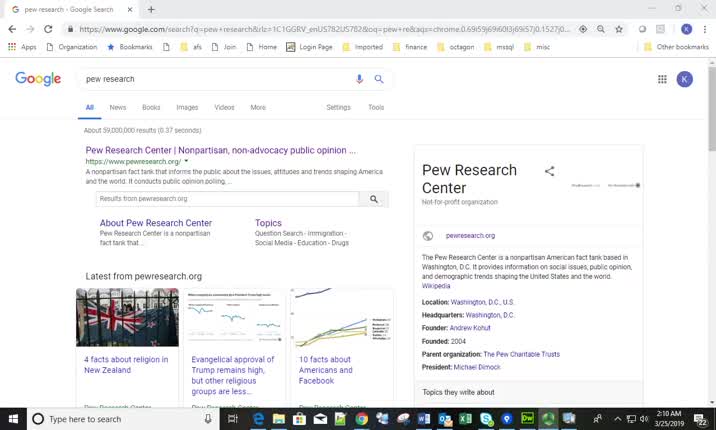Image resolution: width=716 pixels, height=430 pixels.
Task: Open the New Zealand flag article thumbnail
Action: (x=127, y=317)
